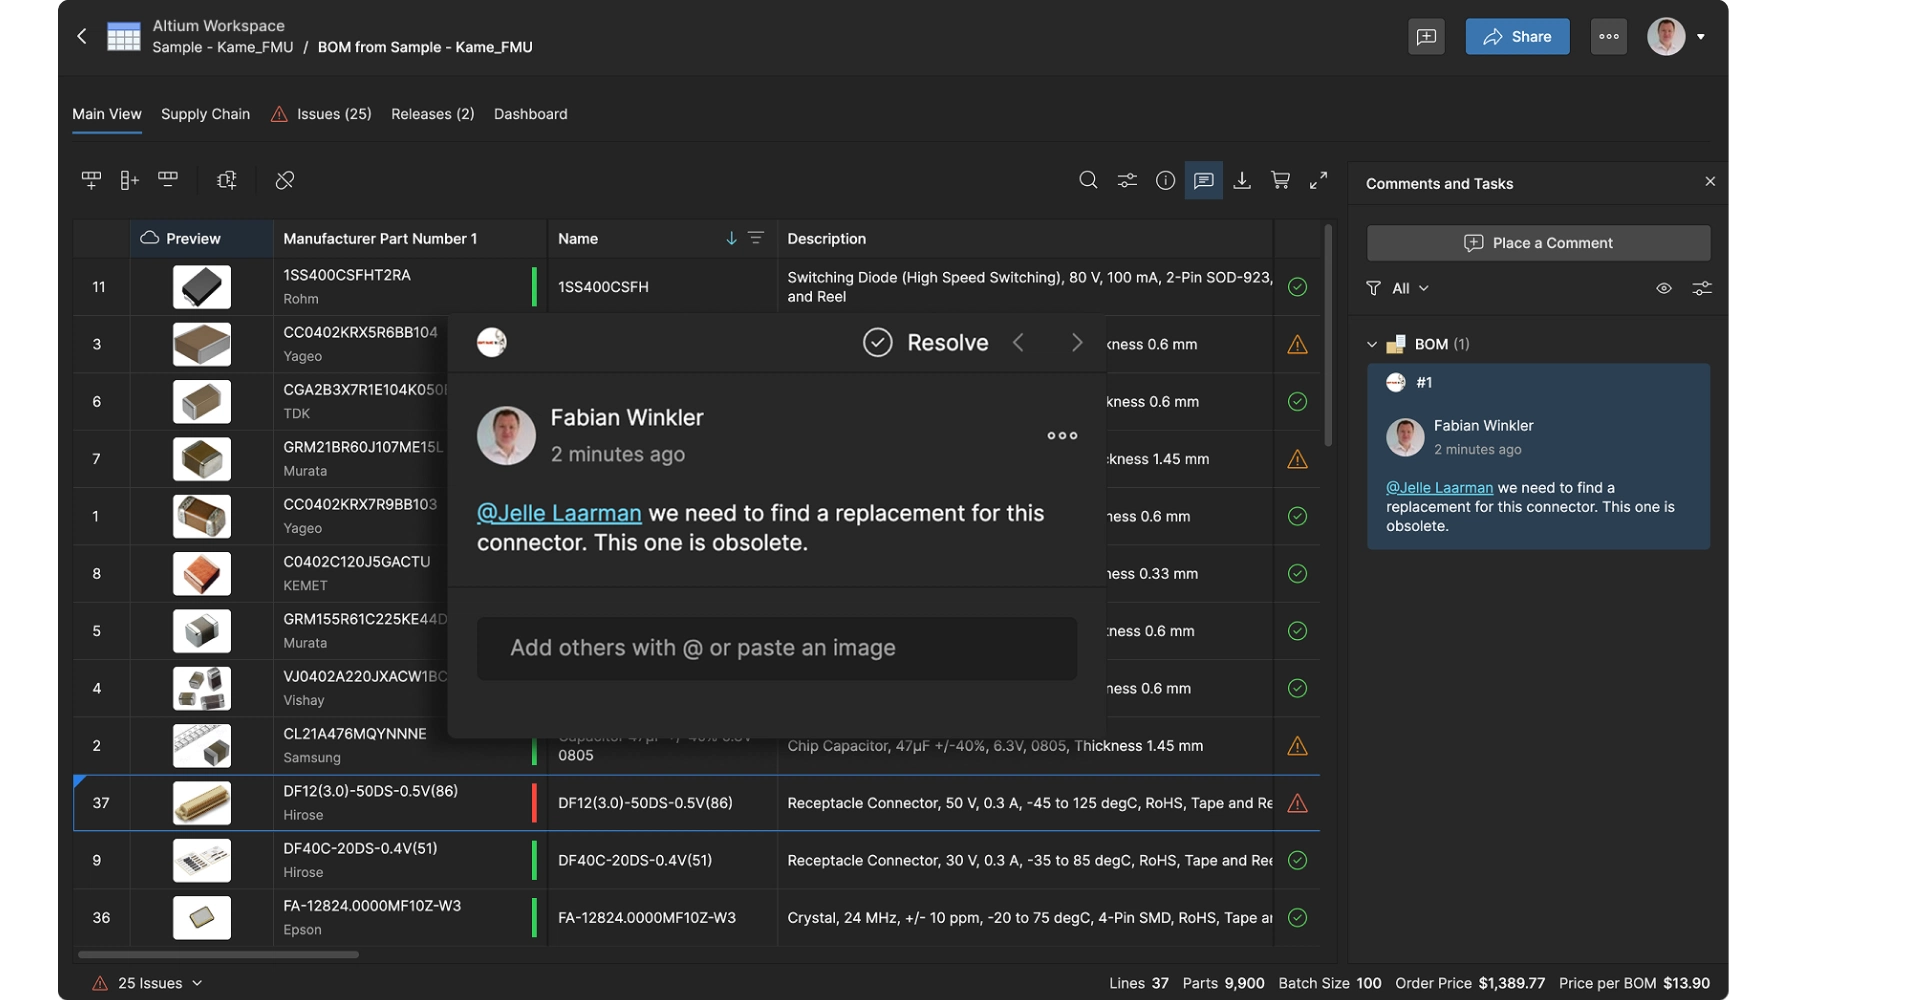Click the unlink icon in left toolbar
The image size is (1920, 1000).
pyautogui.click(x=285, y=180)
